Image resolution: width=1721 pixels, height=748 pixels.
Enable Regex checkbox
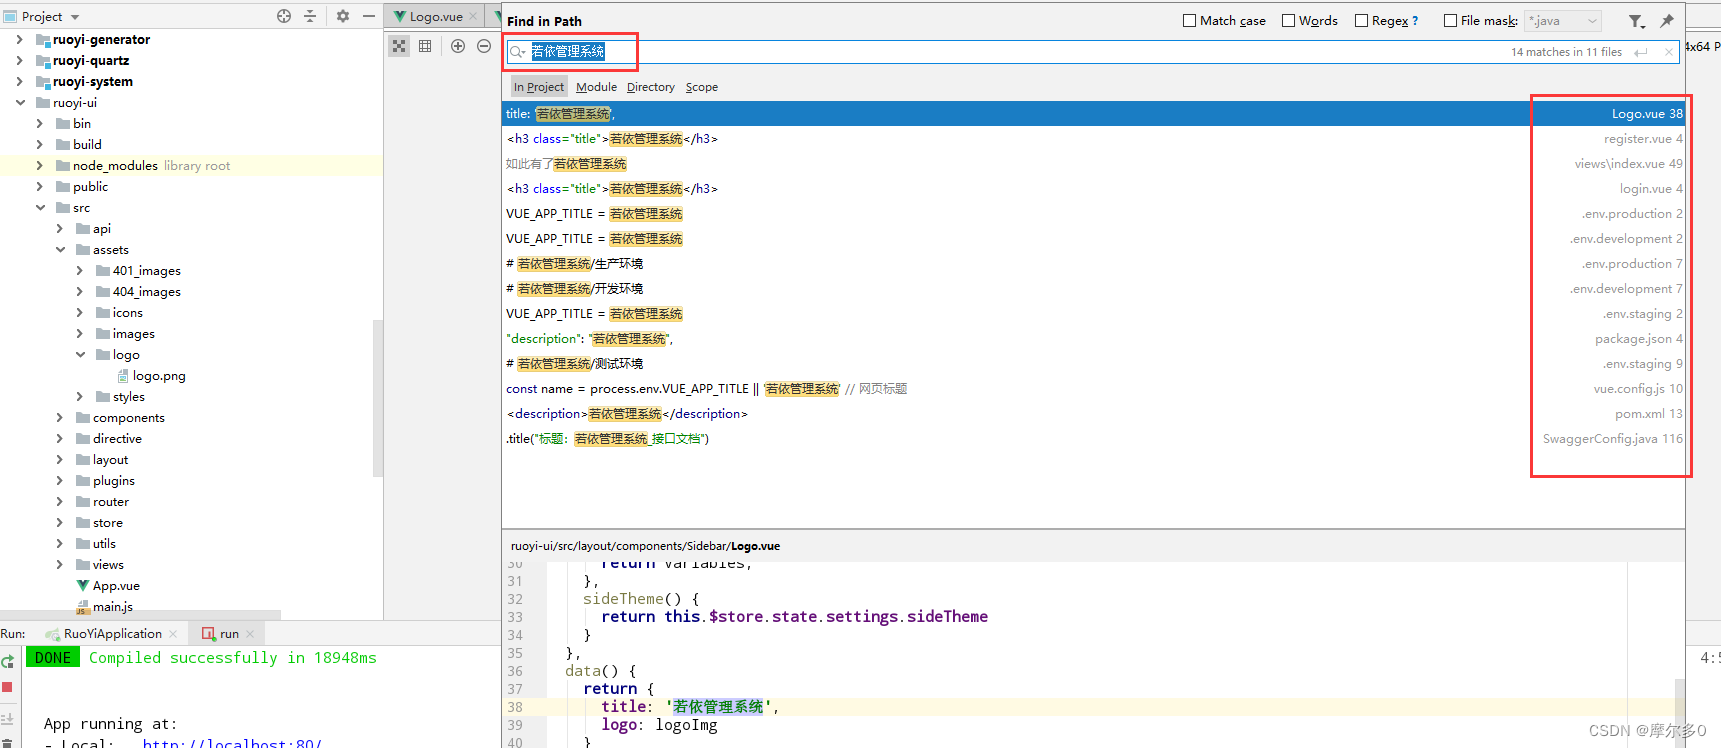pos(1361,21)
